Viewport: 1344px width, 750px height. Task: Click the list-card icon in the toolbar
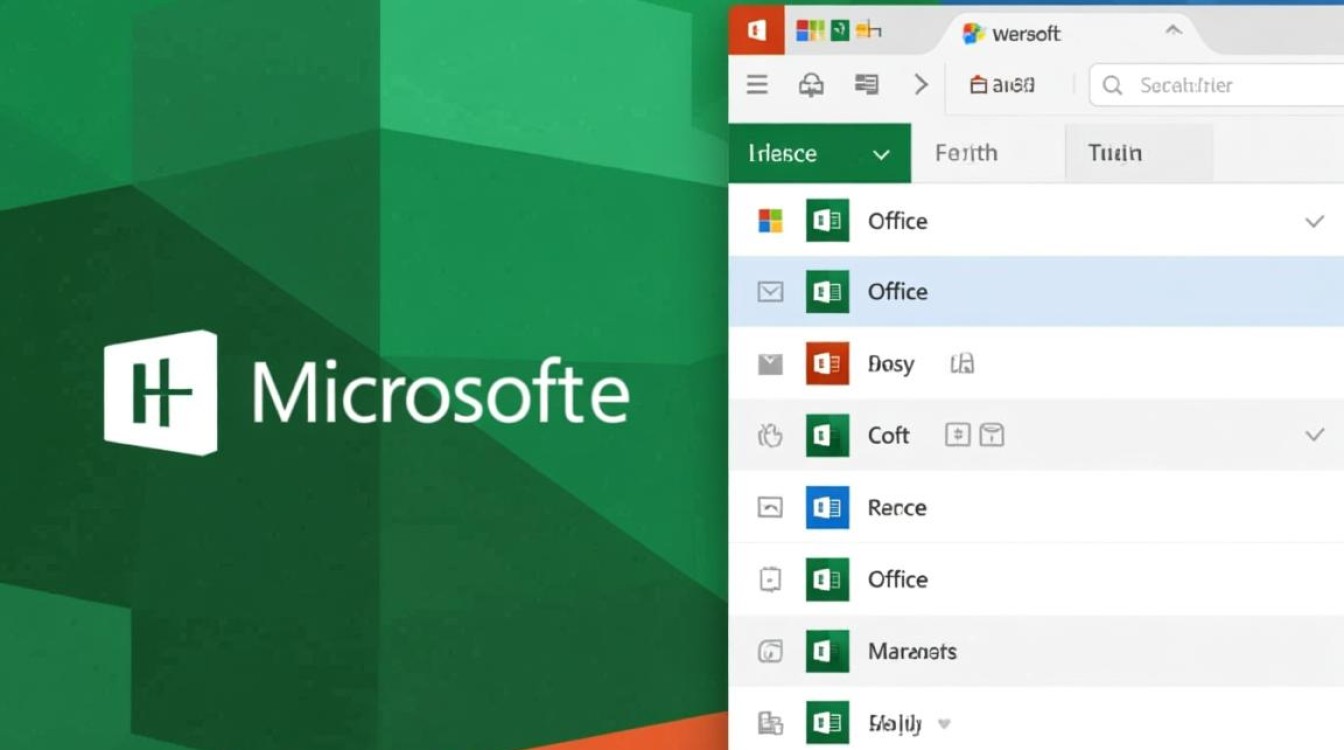[866, 85]
